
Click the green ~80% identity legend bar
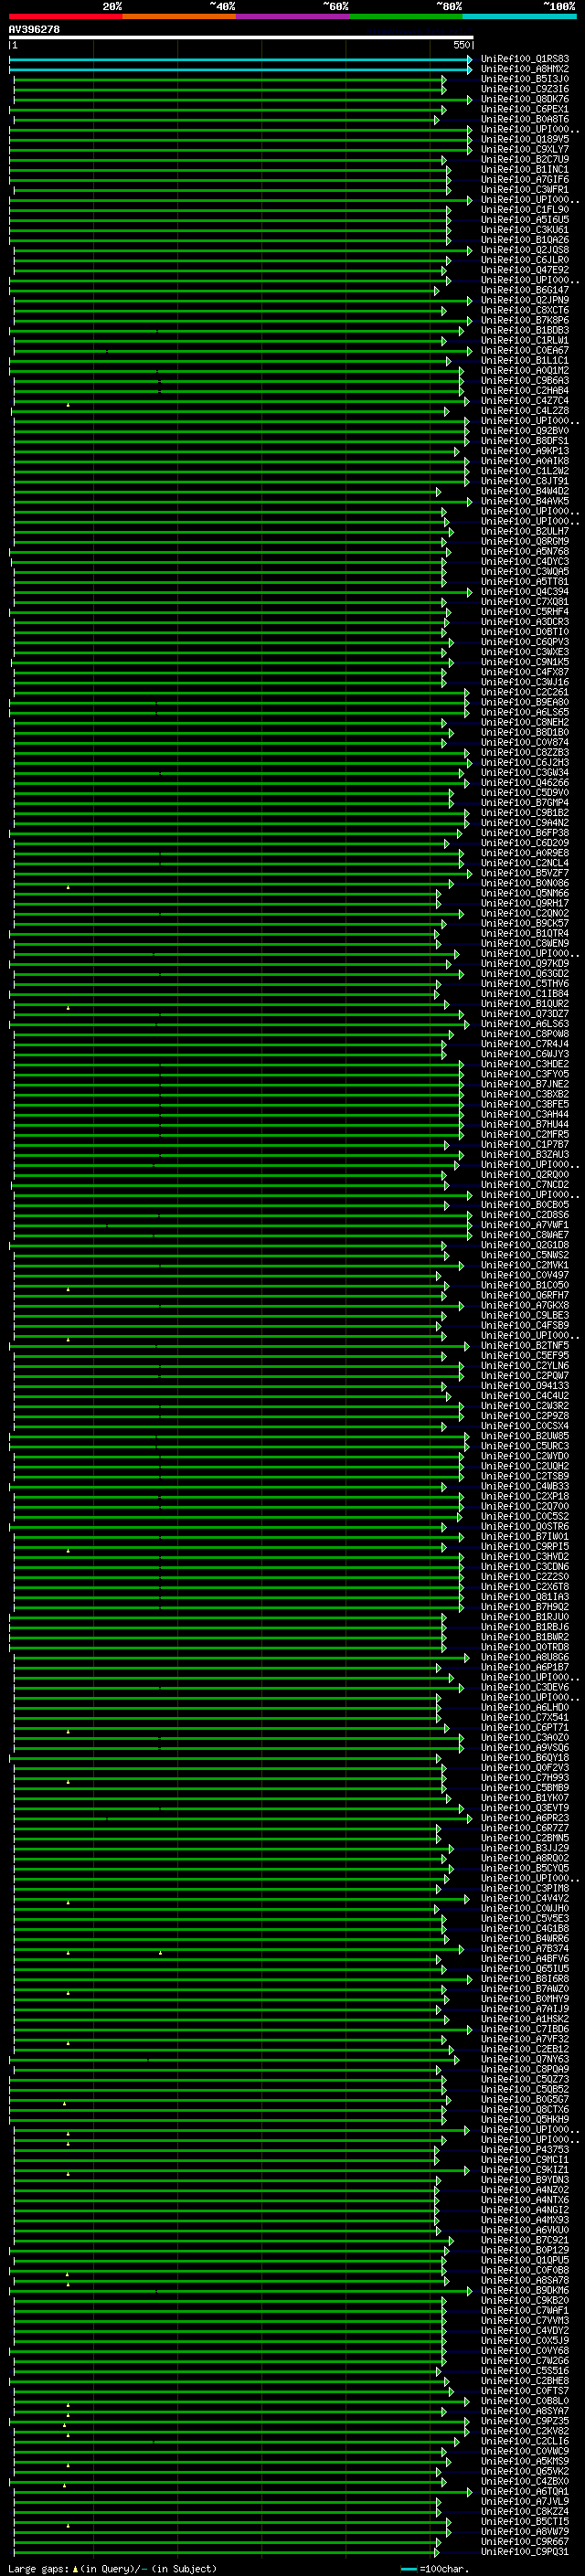406,16
